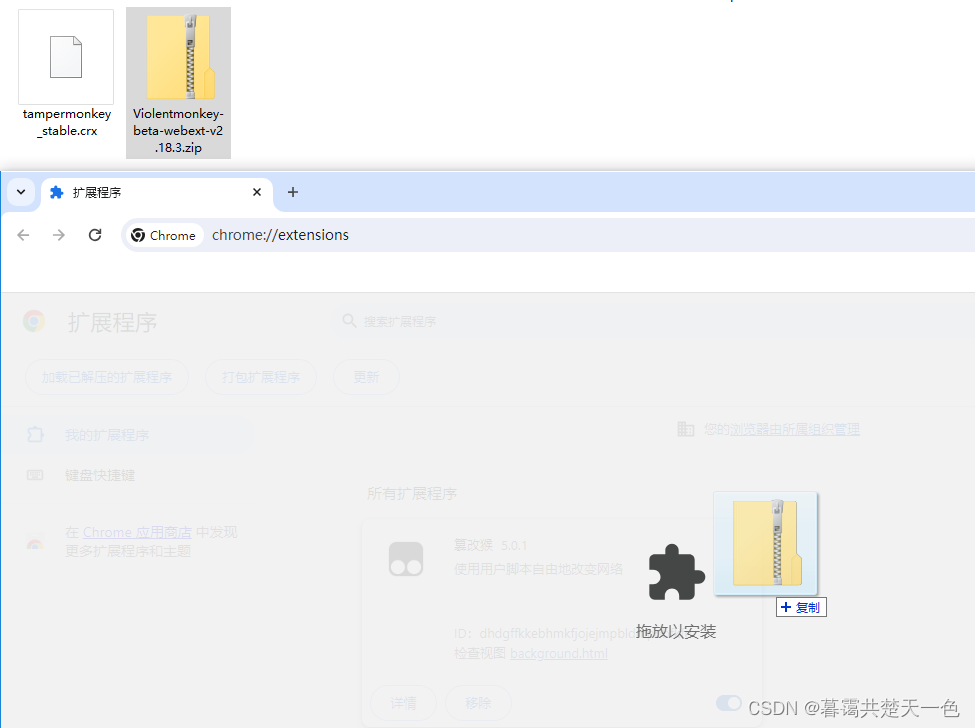
Task: Select the Violentmonkey-beta-webext-v2.18.3.zip file
Action: point(178,83)
